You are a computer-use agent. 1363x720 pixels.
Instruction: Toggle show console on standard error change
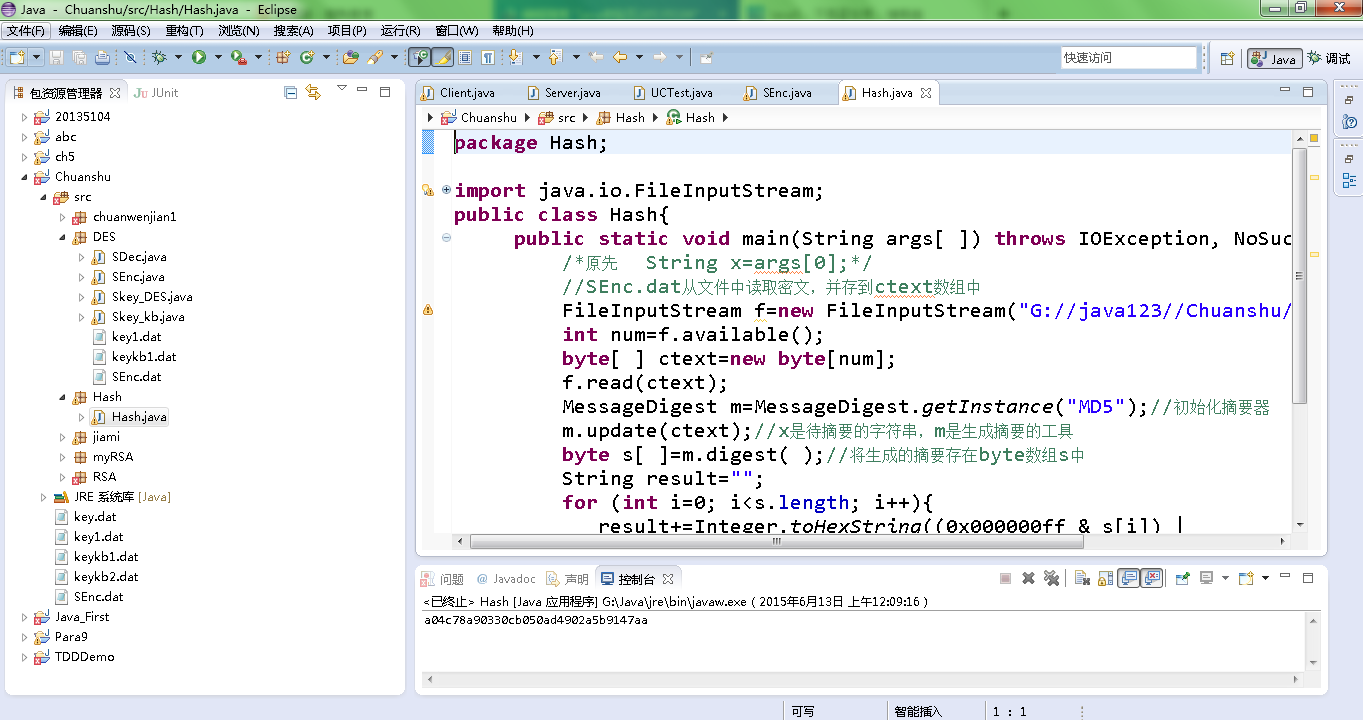1152,578
